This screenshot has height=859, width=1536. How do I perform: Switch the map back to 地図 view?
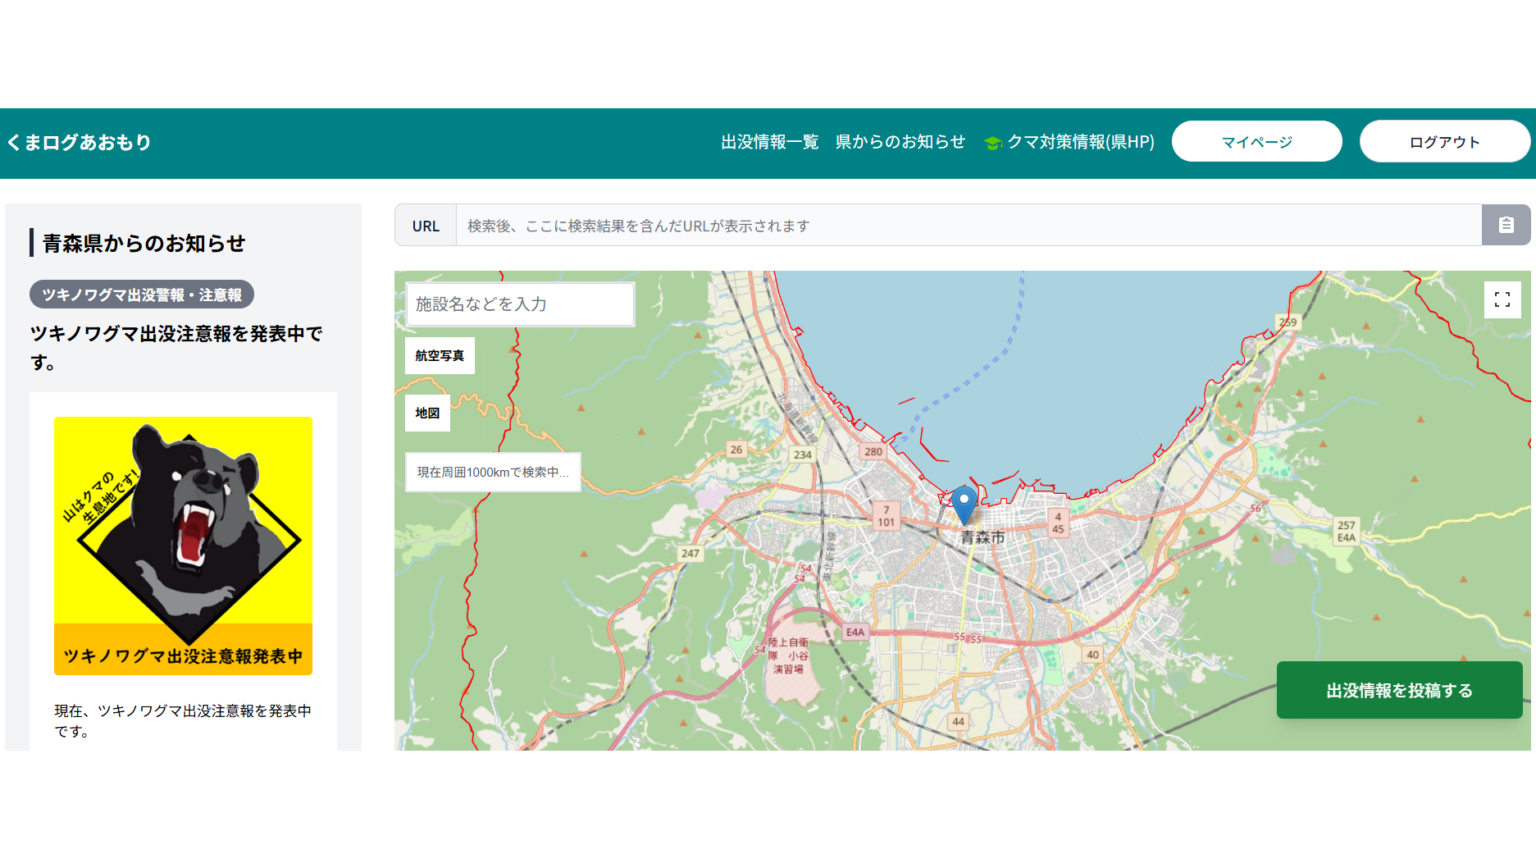[427, 413]
